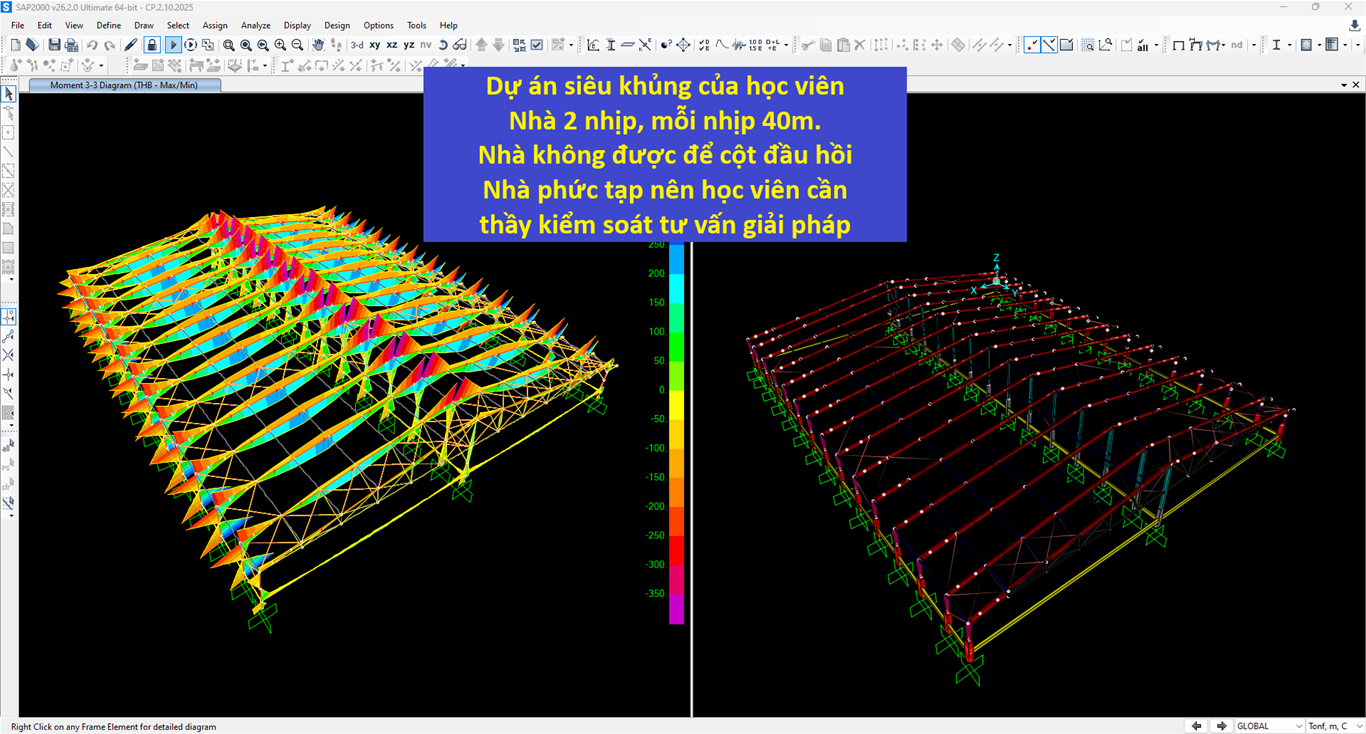Click the left arrow button in status bar
1366x734 pixels.
pyautogui.click(x=1196, y=726)
